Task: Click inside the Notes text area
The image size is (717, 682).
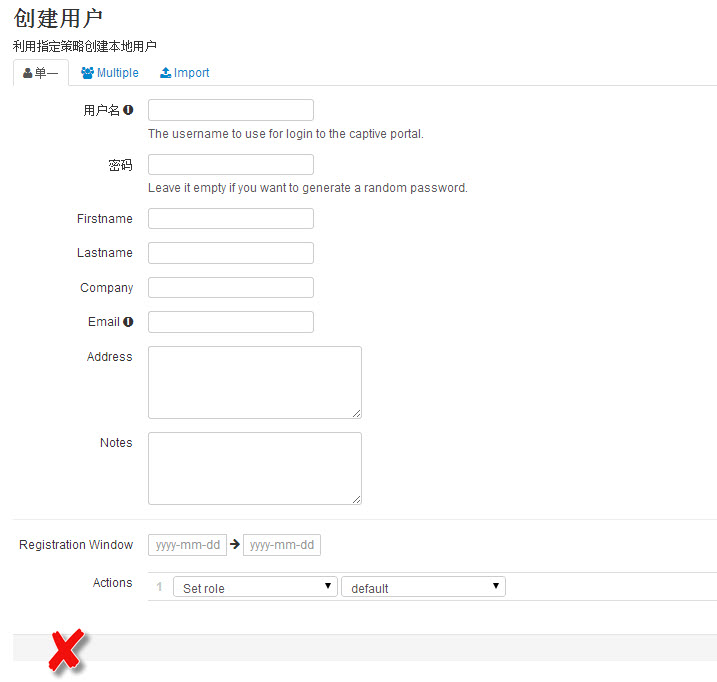Action: 254,468
